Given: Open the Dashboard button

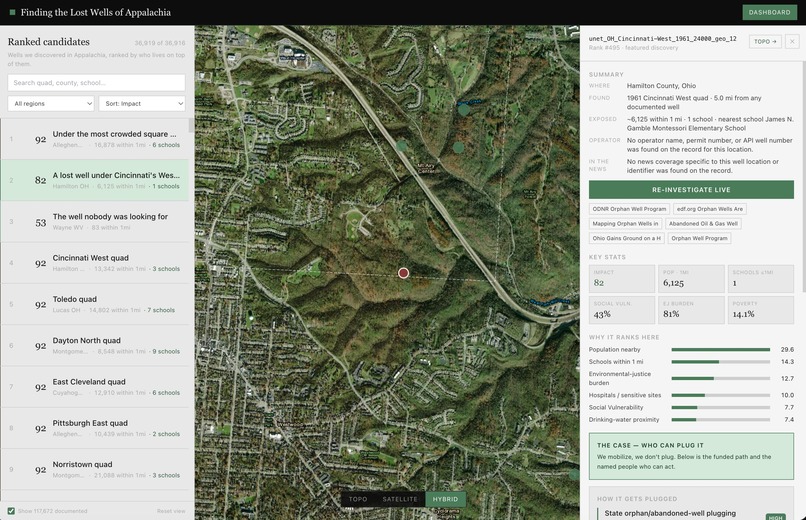Looking at the screenshot, I should tap(769, 12).
